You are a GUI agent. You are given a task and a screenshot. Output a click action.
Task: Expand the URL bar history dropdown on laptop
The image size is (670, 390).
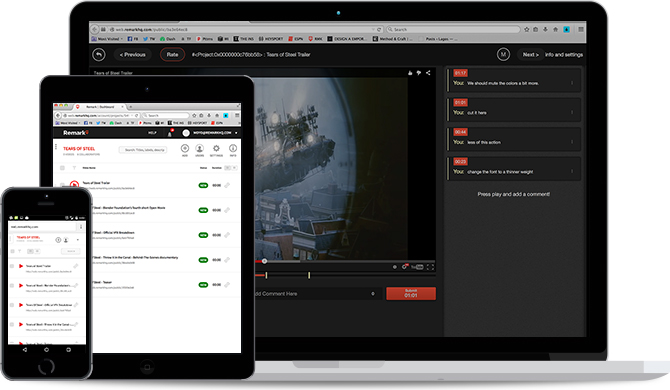pos(373,29)
